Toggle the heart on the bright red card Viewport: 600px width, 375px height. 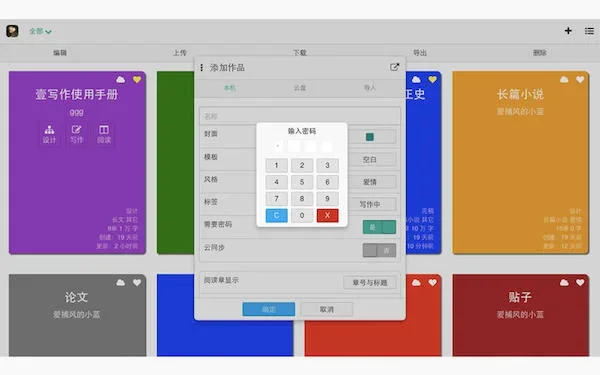[432, 282]
